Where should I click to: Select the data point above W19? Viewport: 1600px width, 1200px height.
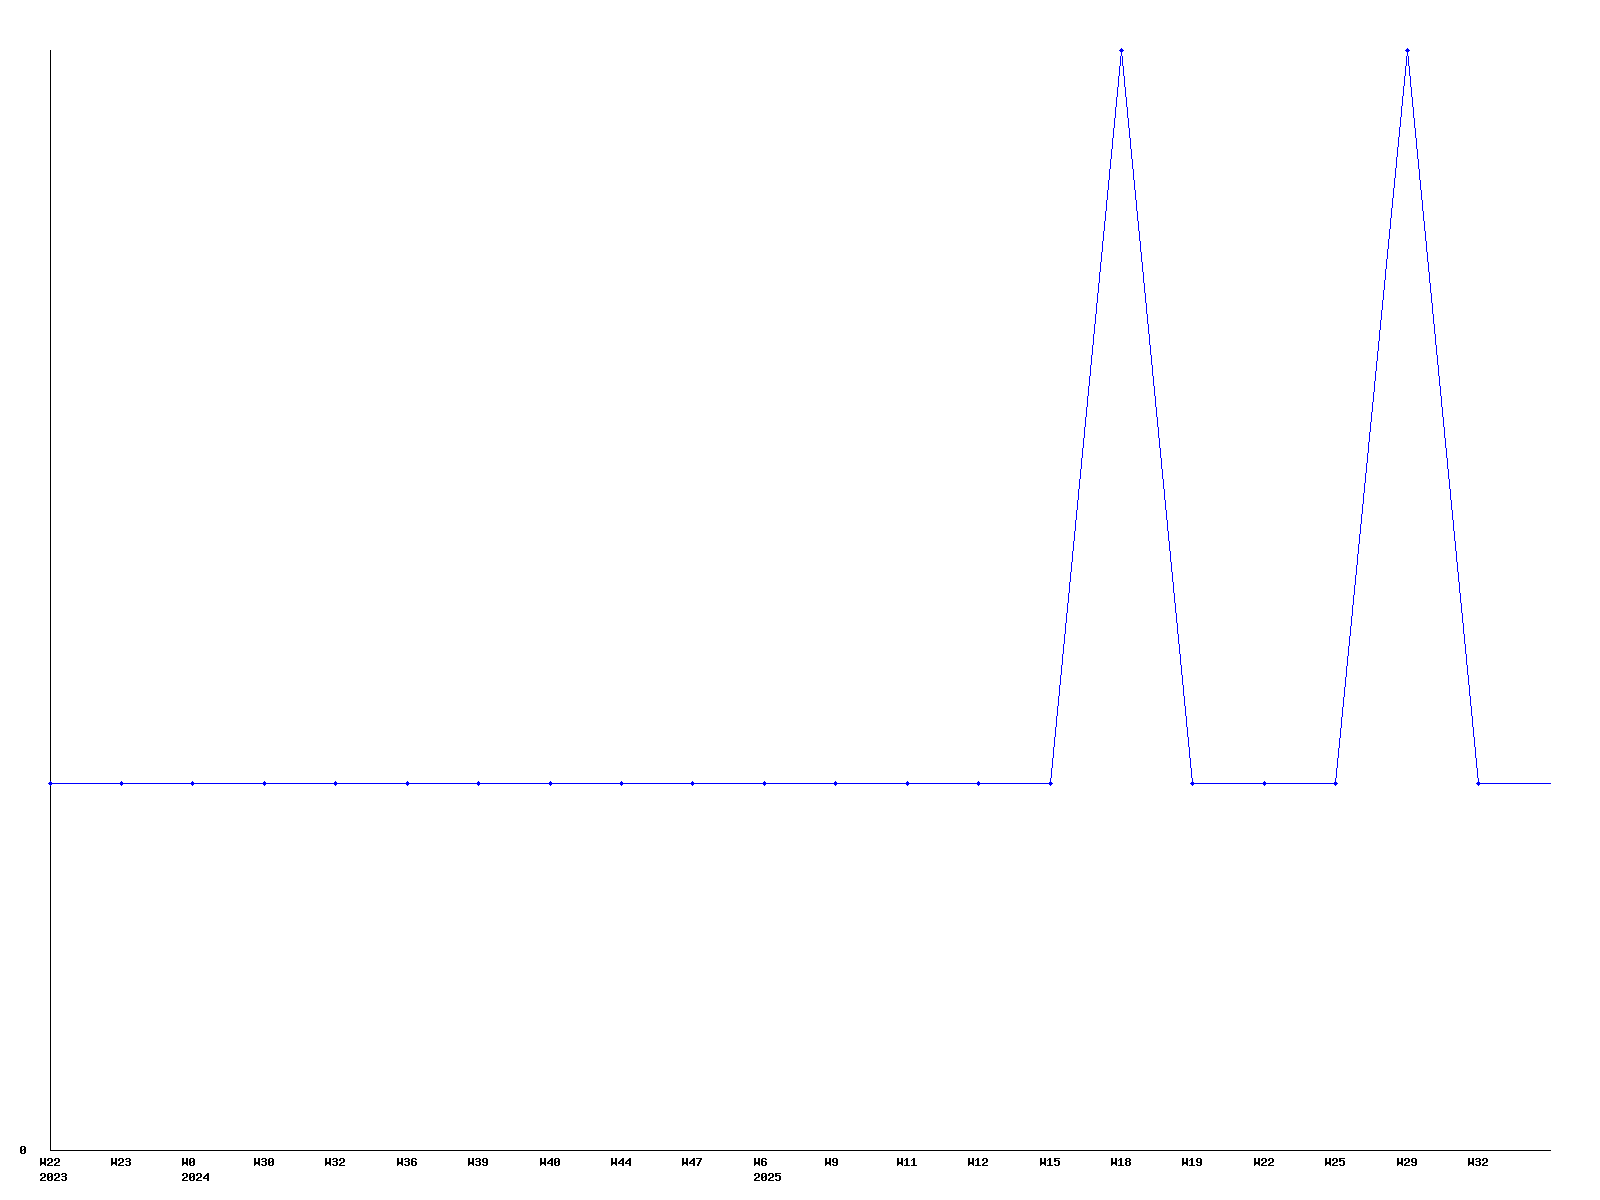click(x=1192, y=783)
